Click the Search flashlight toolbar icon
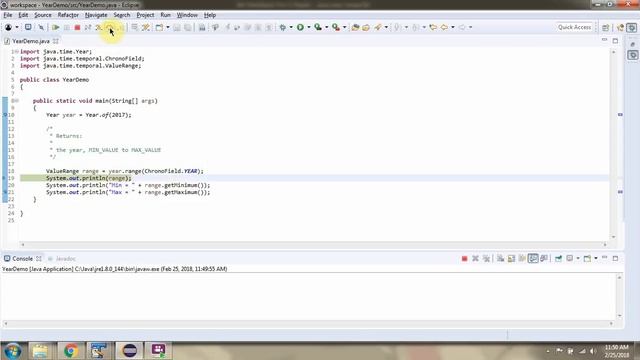Image resolution: width=640 pixels, height=360 pixels. [378, 27]
